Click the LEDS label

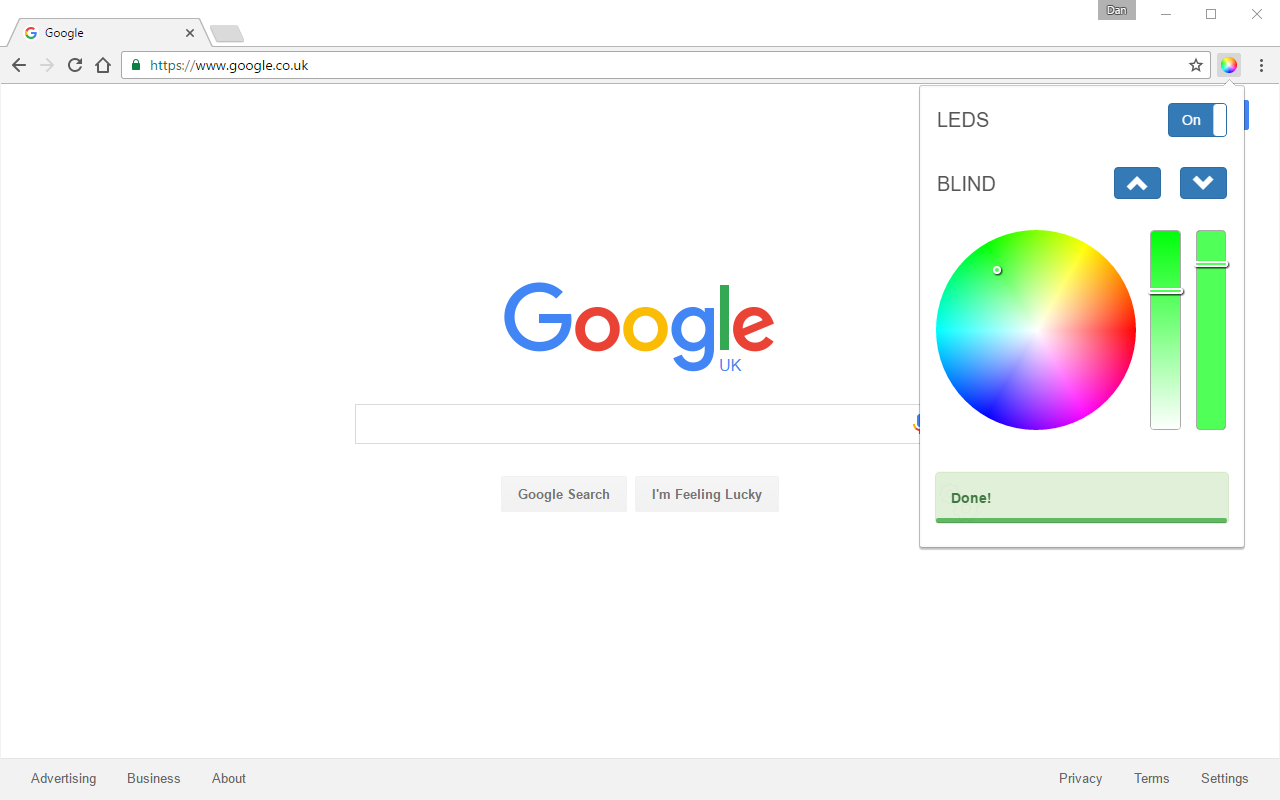963,120
